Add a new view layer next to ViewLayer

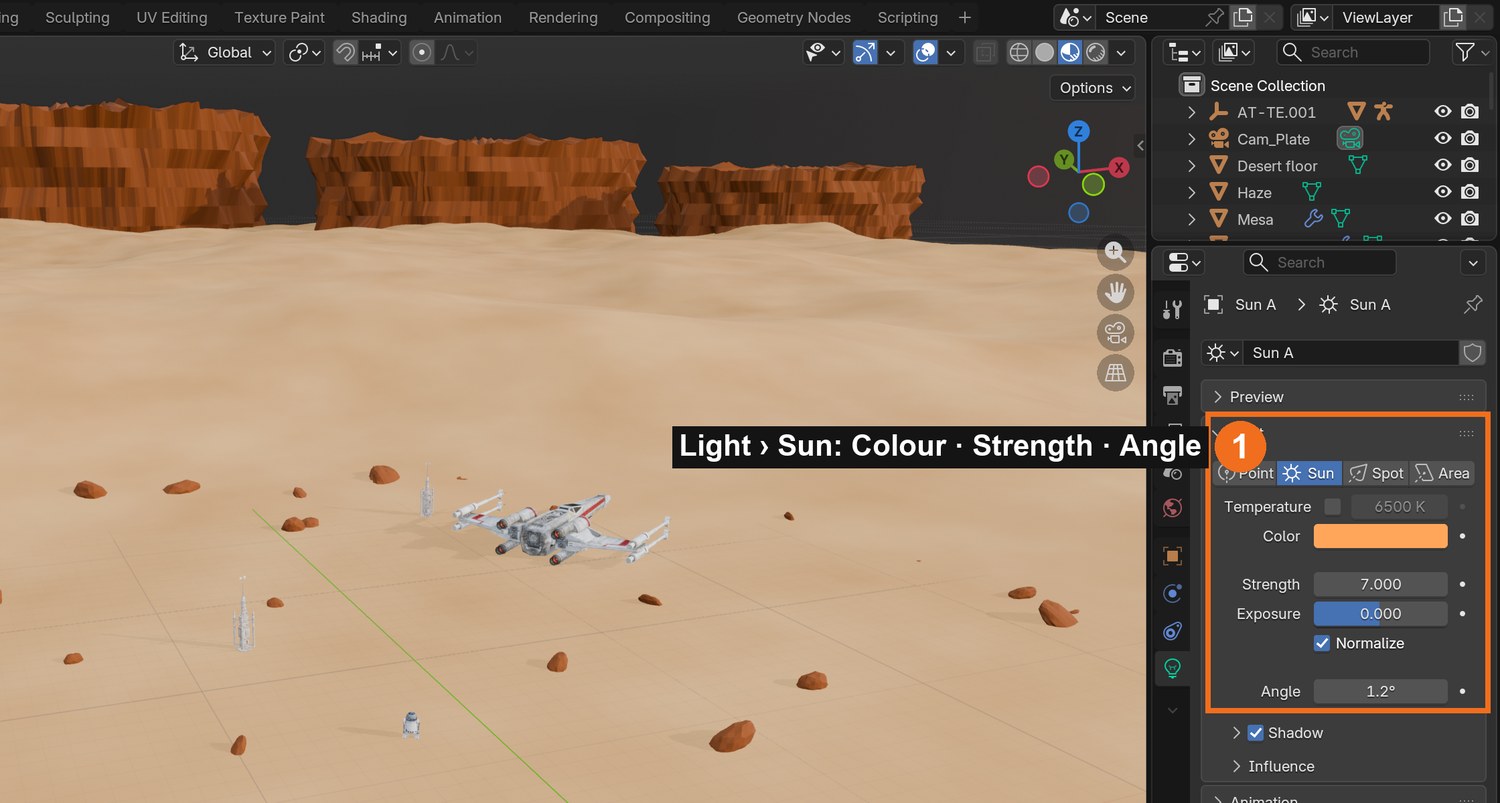coord(1452,17)
